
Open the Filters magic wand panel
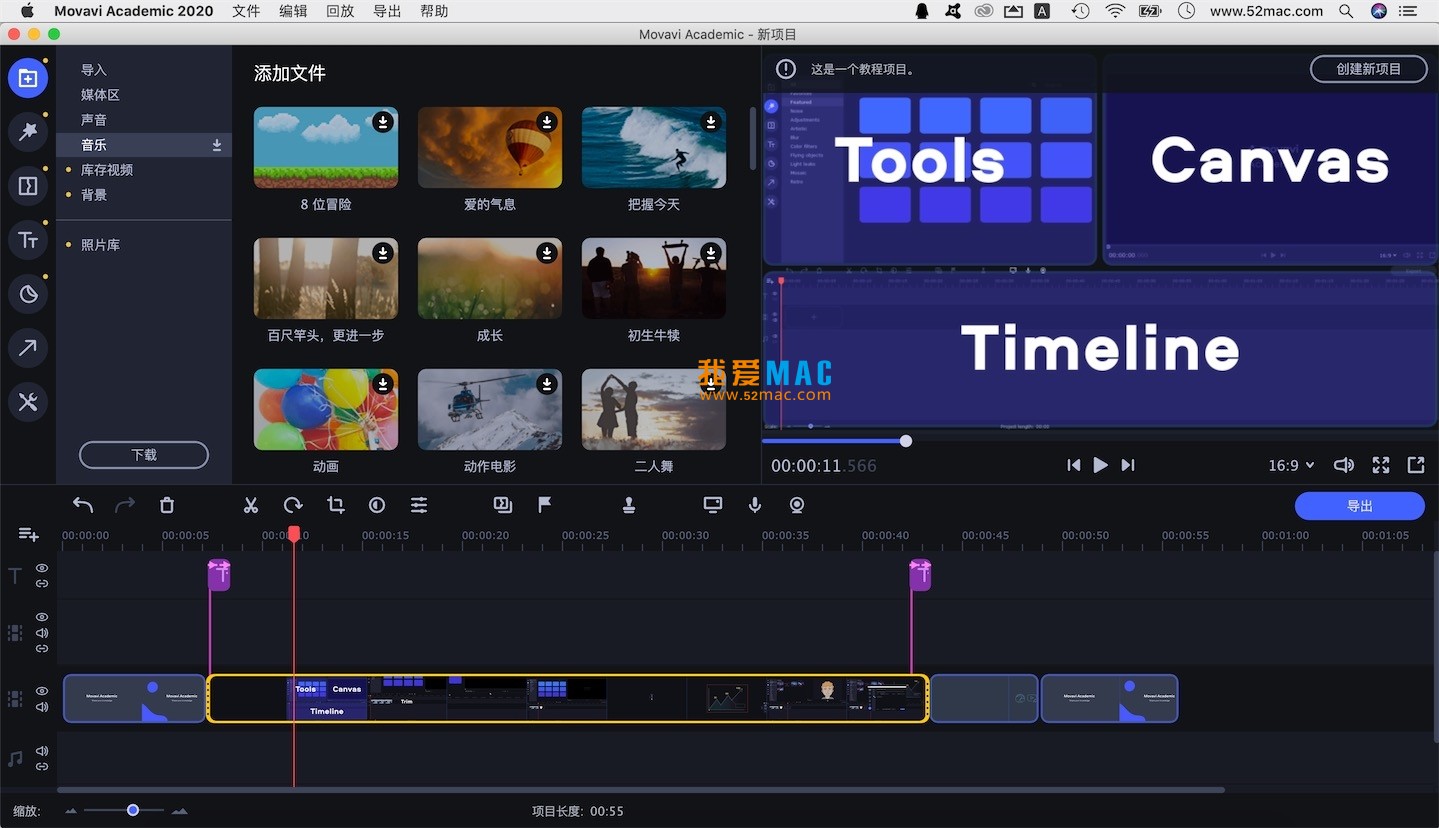[x=28, y=132]
